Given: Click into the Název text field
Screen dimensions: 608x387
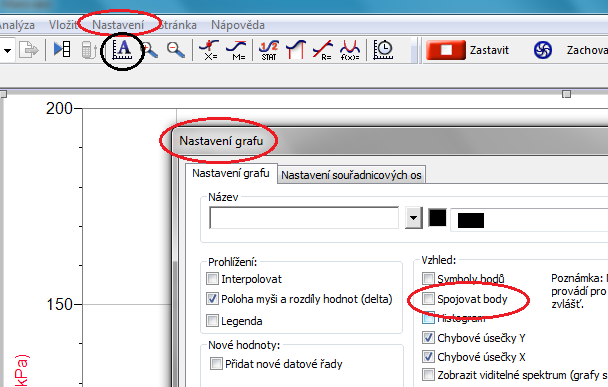Looking at the screenshot, I should (304, 218).
